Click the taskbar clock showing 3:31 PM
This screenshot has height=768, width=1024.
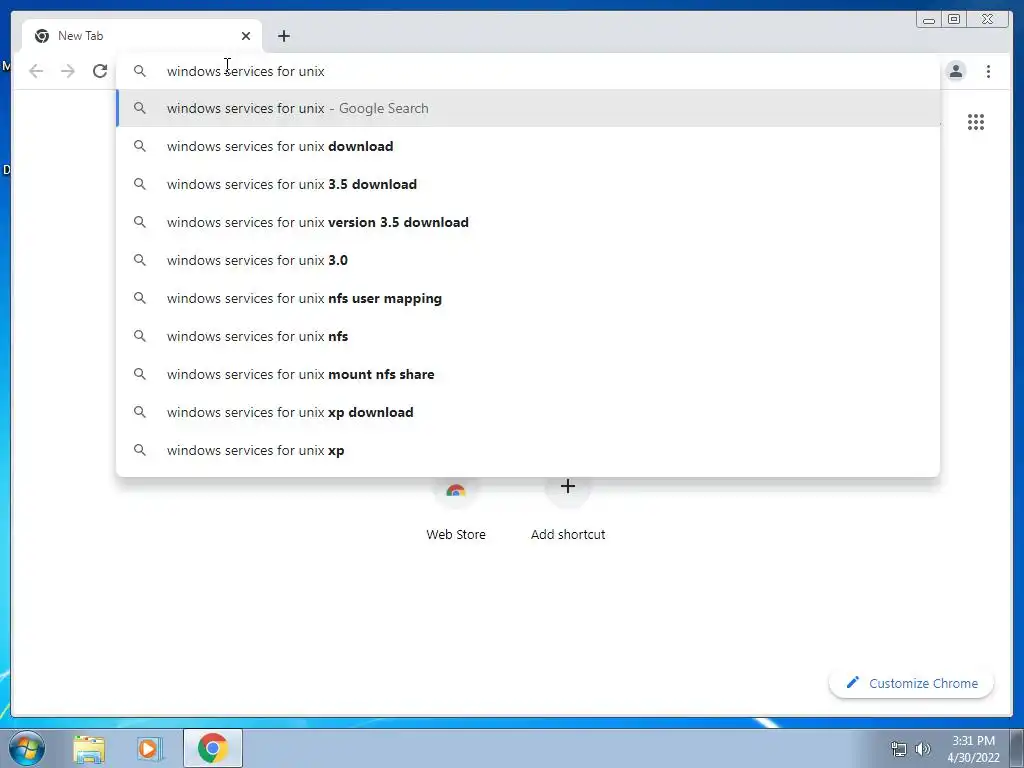point(973,749)
